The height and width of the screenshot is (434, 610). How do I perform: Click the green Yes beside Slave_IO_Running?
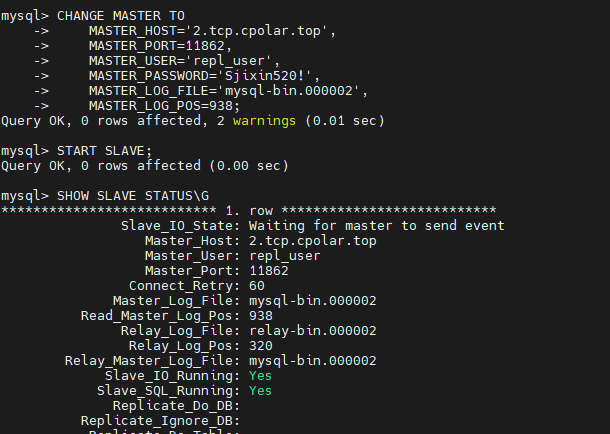coord(260,375)
